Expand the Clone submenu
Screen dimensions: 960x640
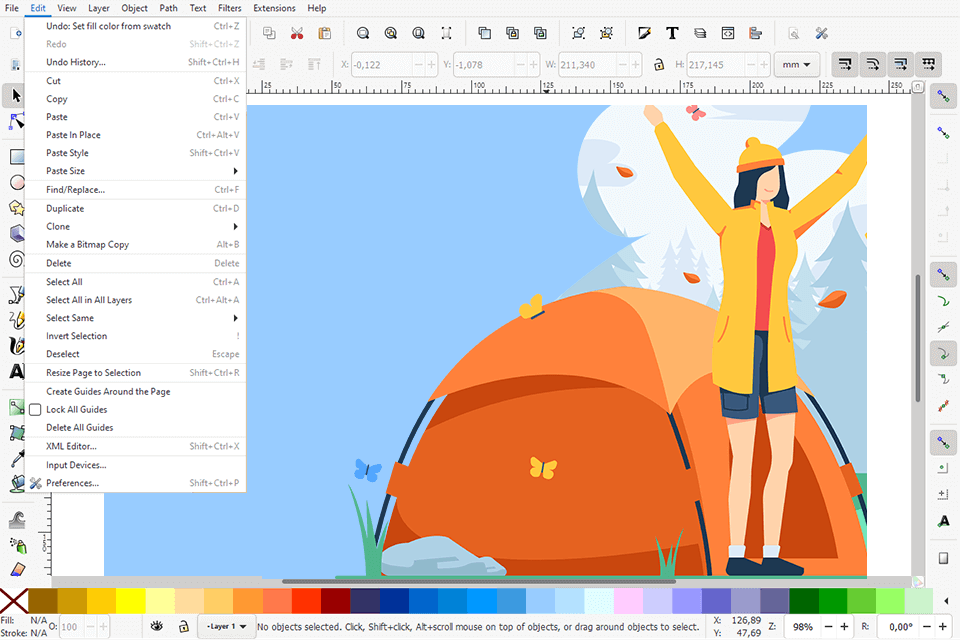(x=135, y=227)
